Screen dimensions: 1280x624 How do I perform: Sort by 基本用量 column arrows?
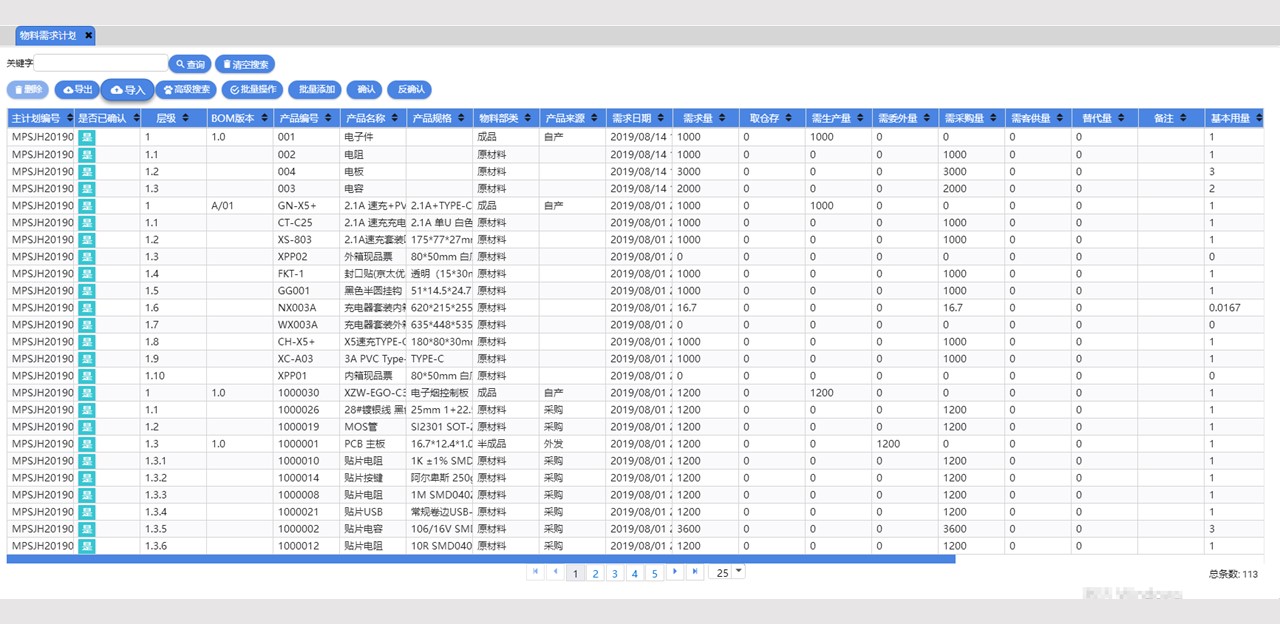click(1260, 118)
